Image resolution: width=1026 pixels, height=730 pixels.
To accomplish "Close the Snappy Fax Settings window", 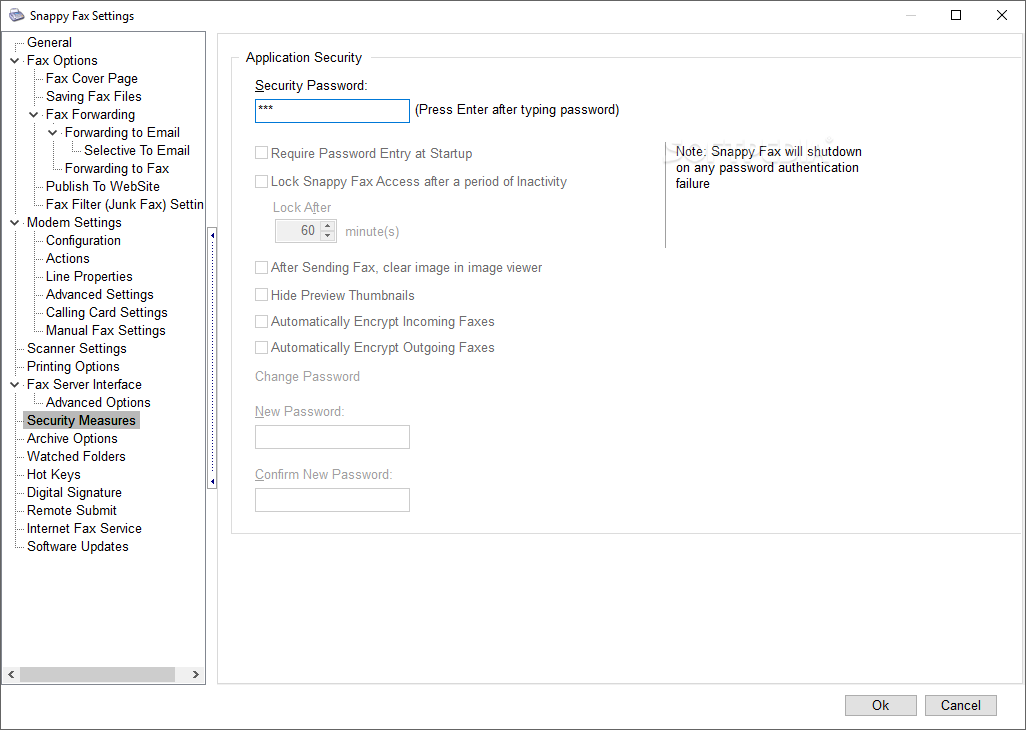I will (x=1002, y=15).
